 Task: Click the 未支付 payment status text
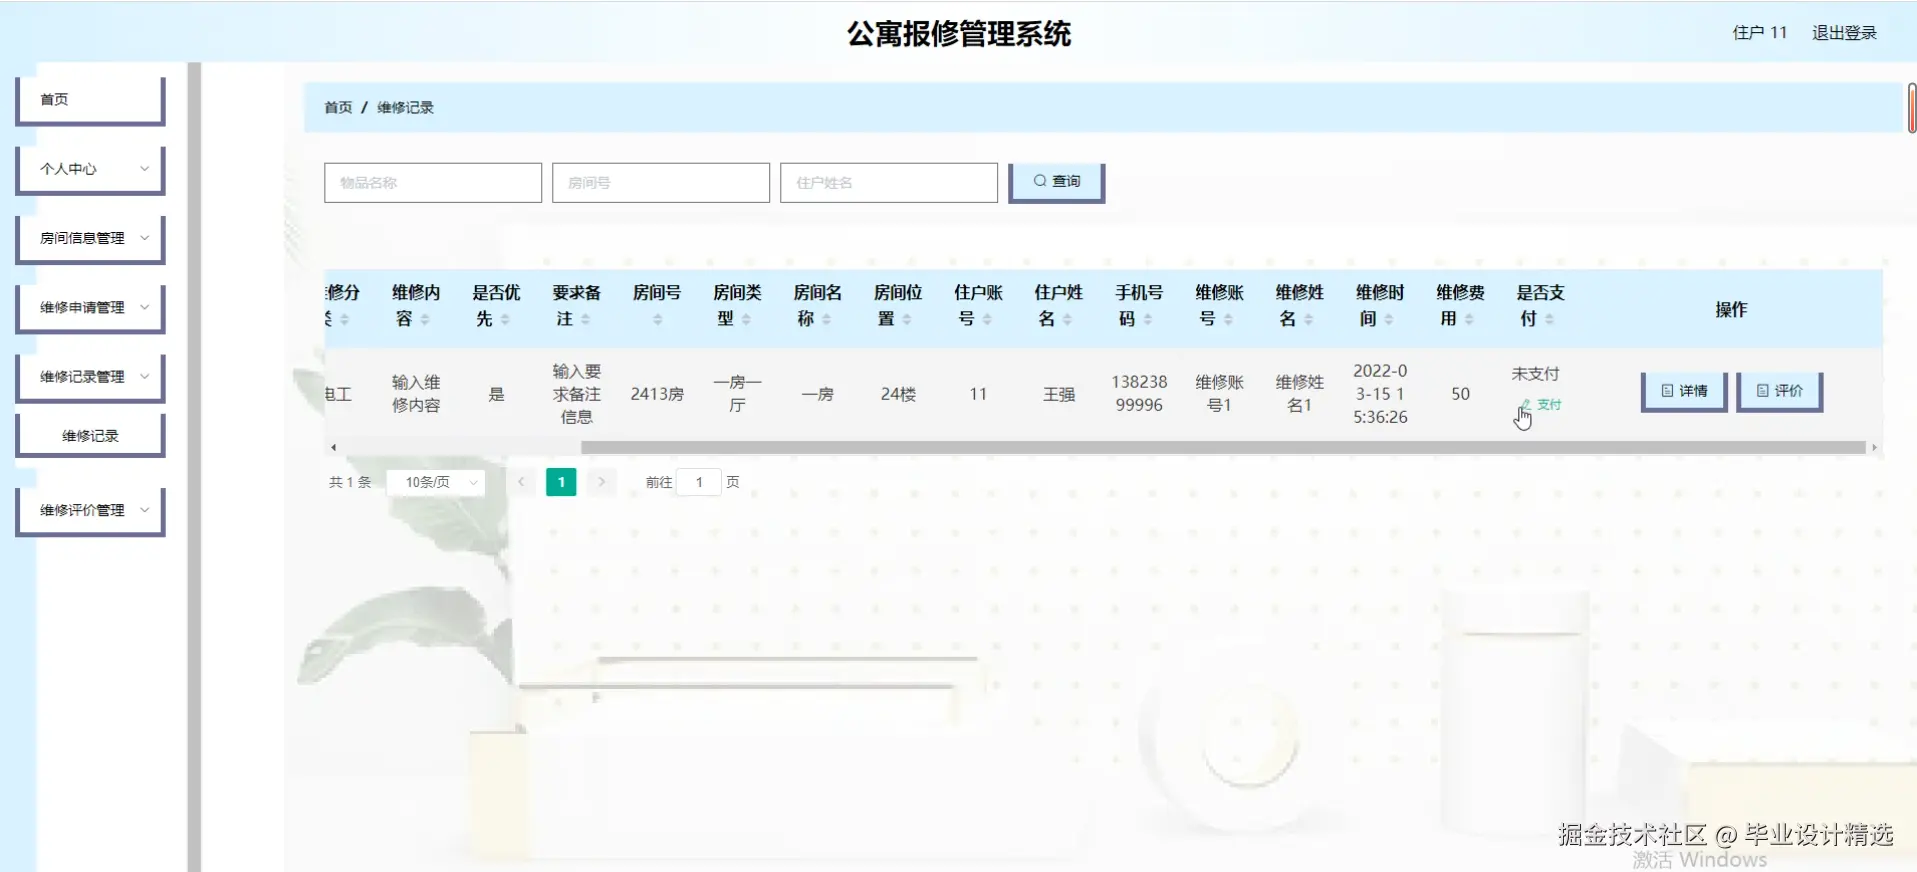1535,374
